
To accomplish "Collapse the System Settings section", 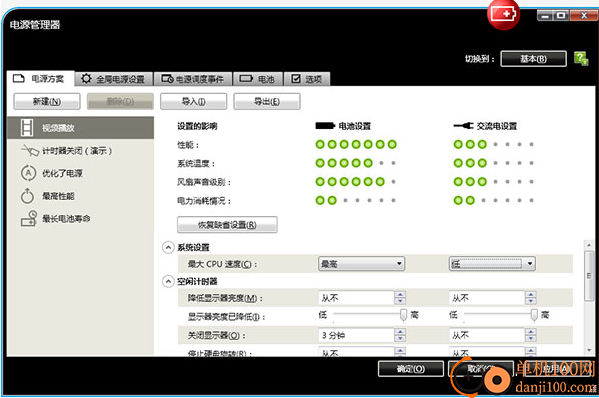I will [168, 248].
